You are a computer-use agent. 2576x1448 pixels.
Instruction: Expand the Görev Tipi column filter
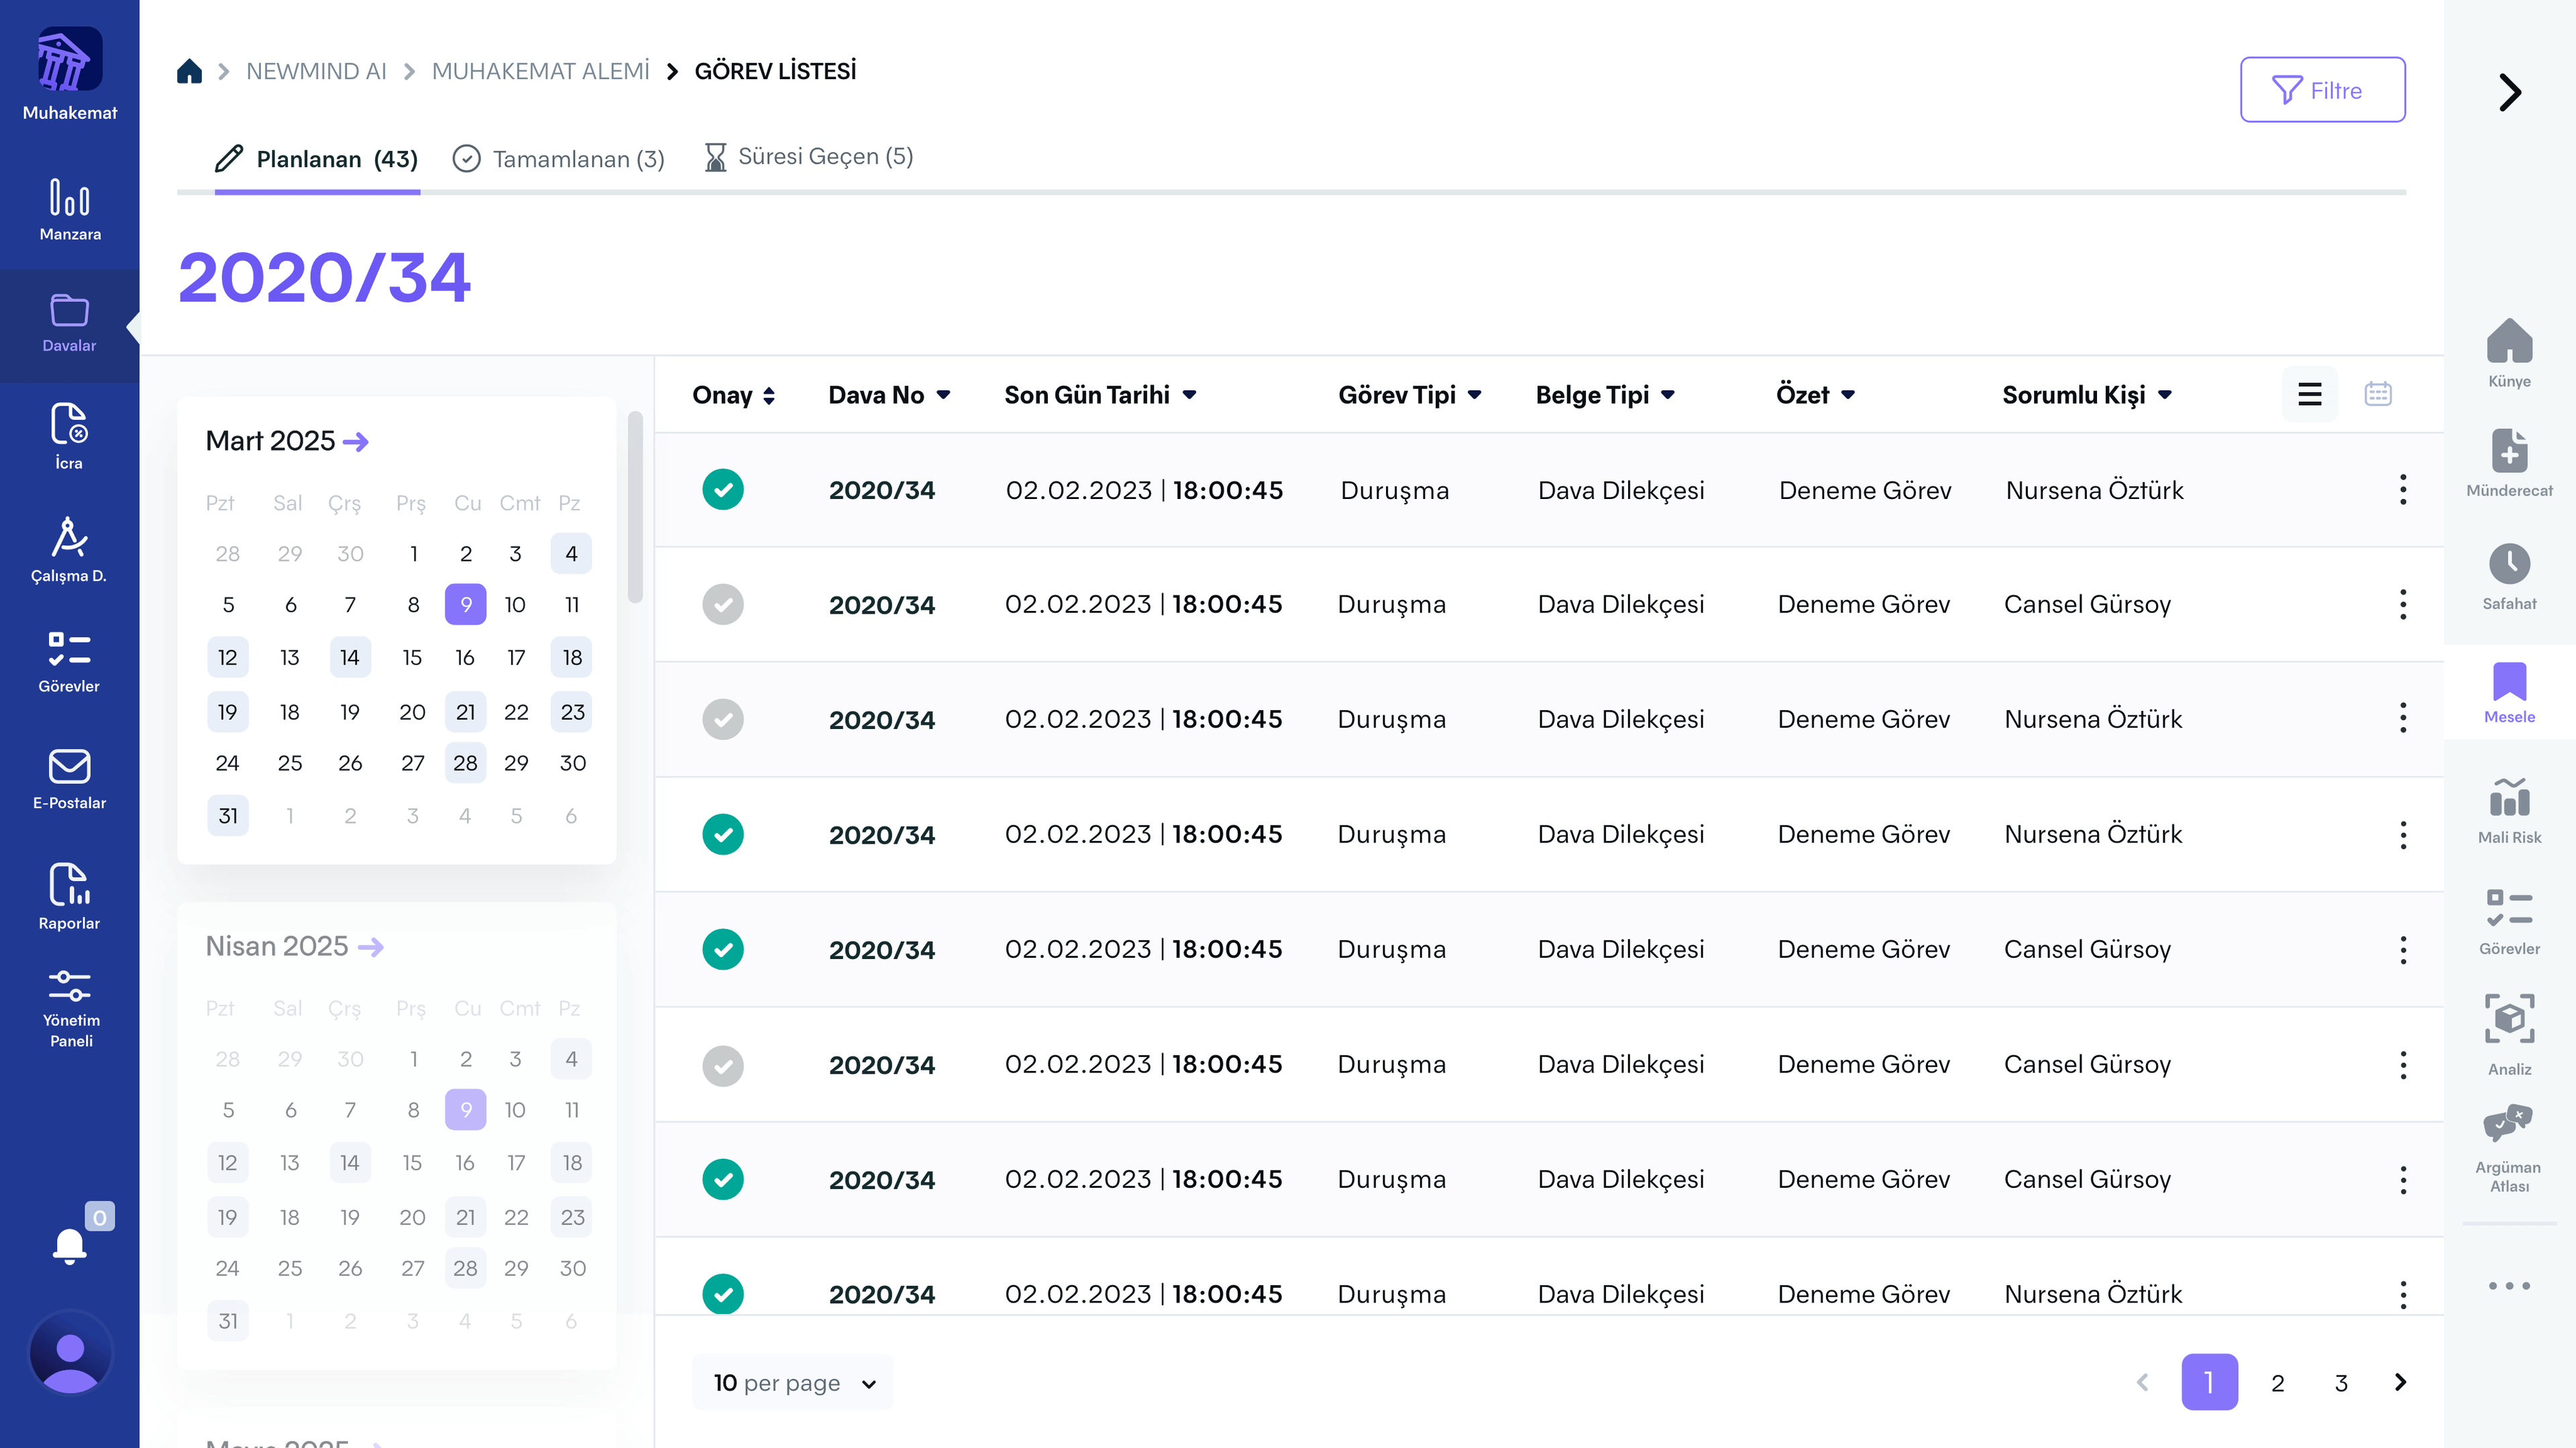pyautogui.click(x=1474, y=395)
